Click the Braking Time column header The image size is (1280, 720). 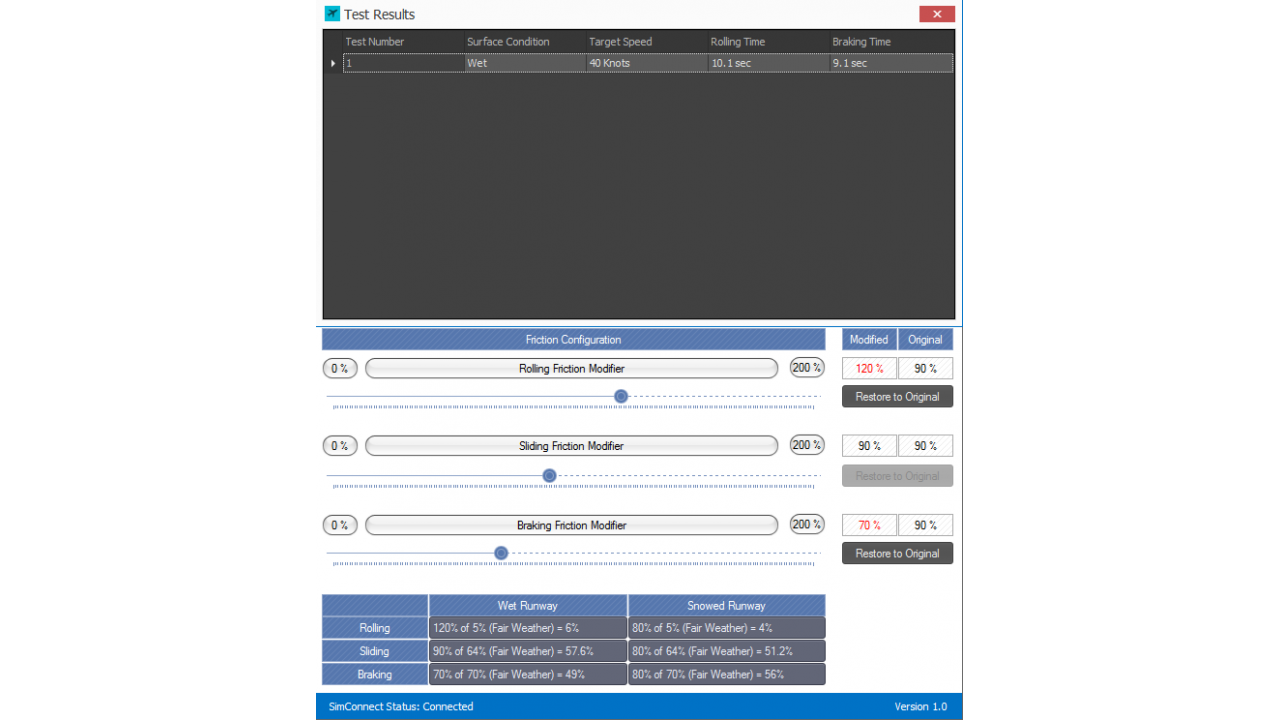click(x=861, y=42)
